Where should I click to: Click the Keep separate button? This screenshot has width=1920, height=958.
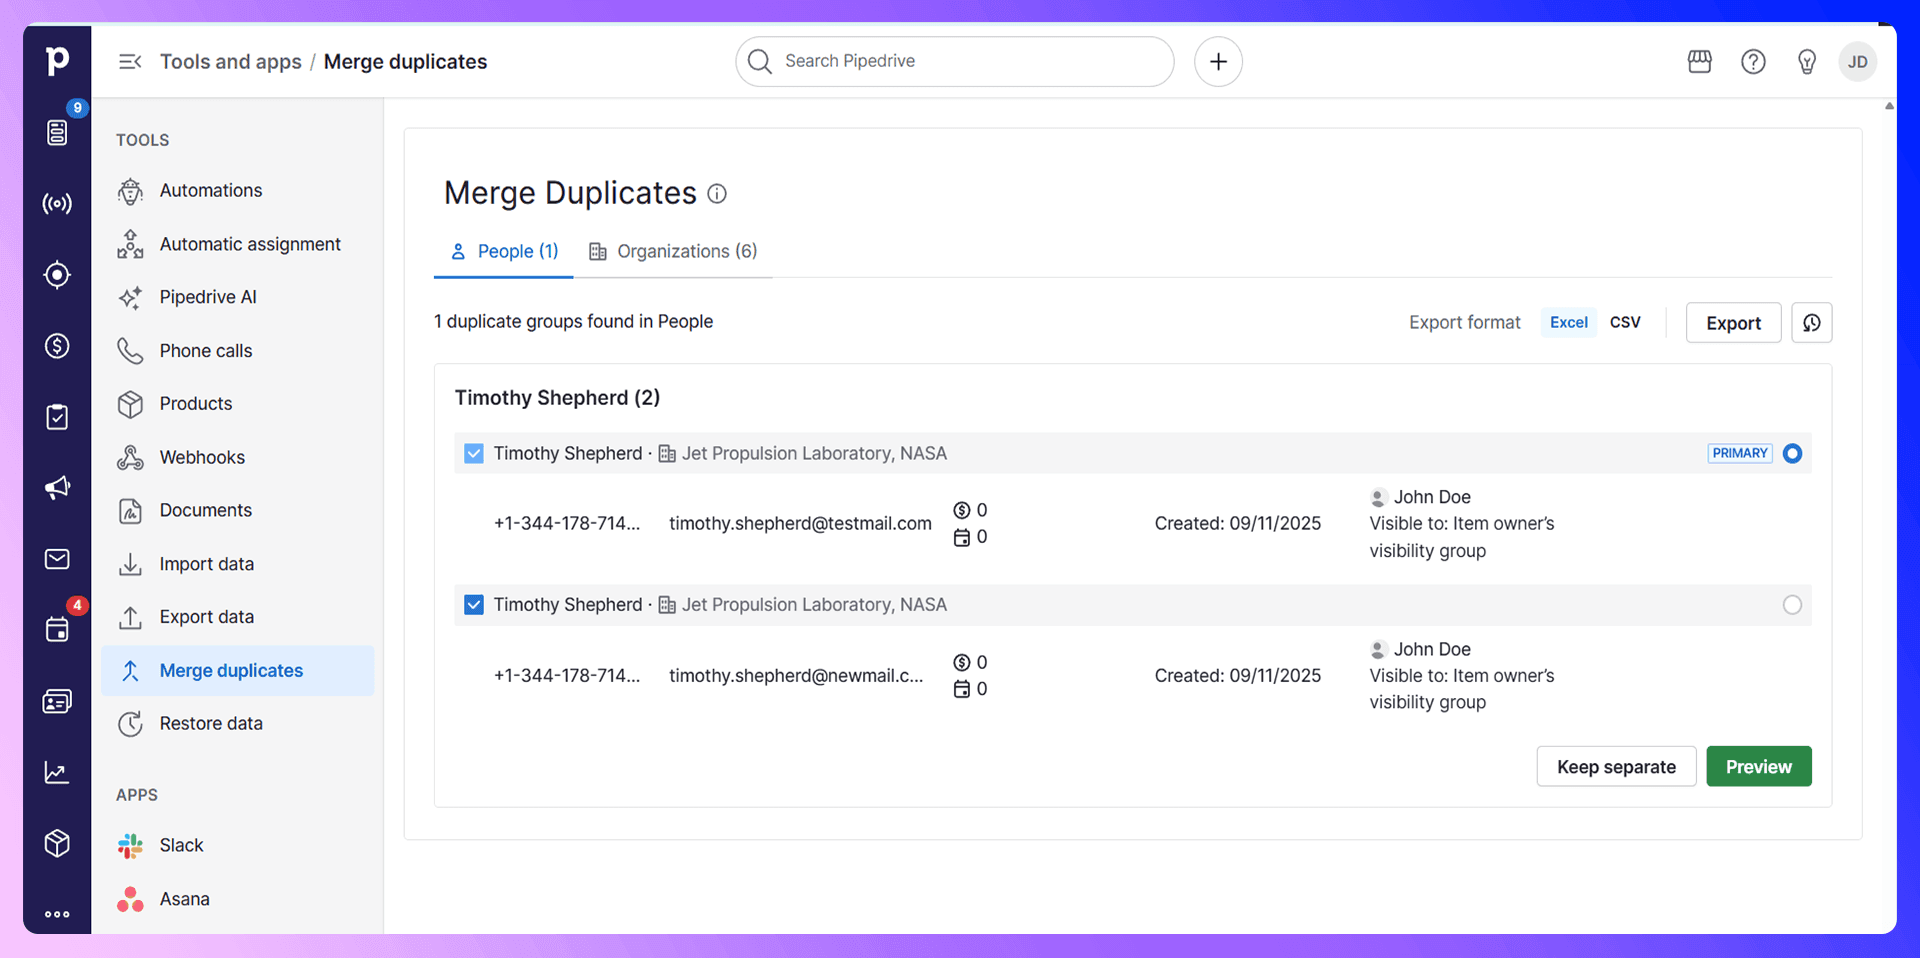[1616, 767]
